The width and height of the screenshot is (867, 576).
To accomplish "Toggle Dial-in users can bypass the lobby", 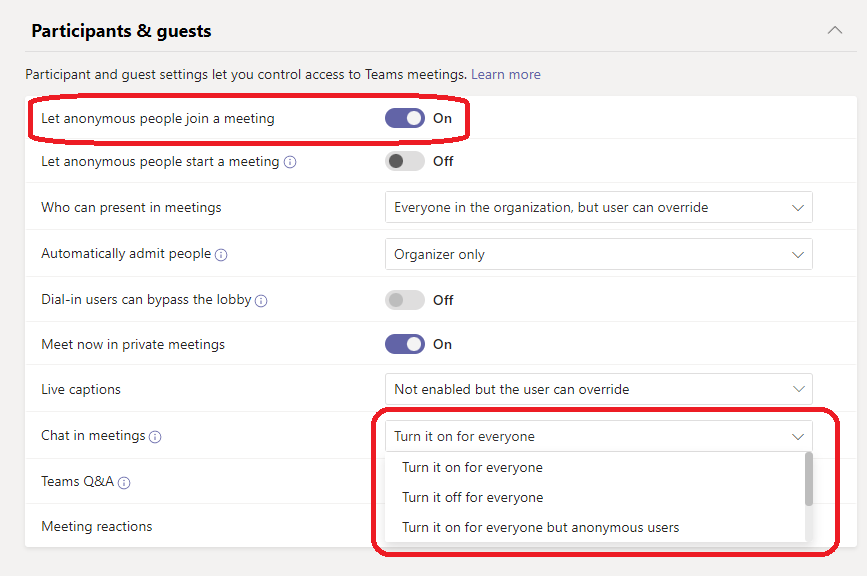I will tap(405, 300).
